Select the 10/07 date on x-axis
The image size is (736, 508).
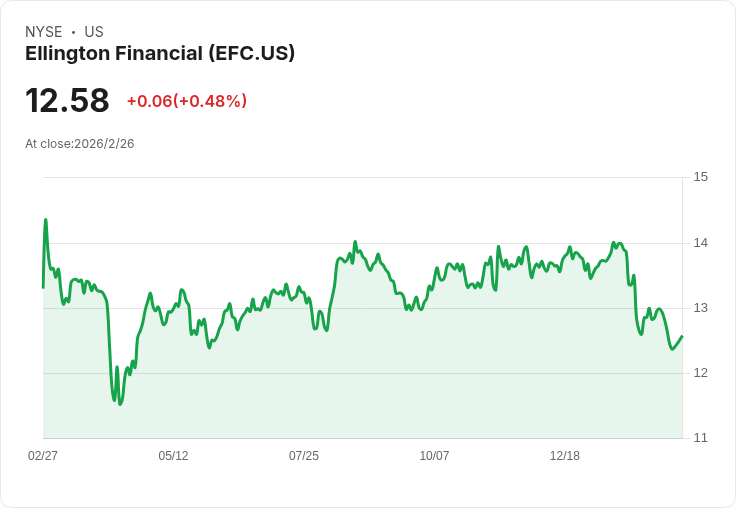[x=434, y=456]
